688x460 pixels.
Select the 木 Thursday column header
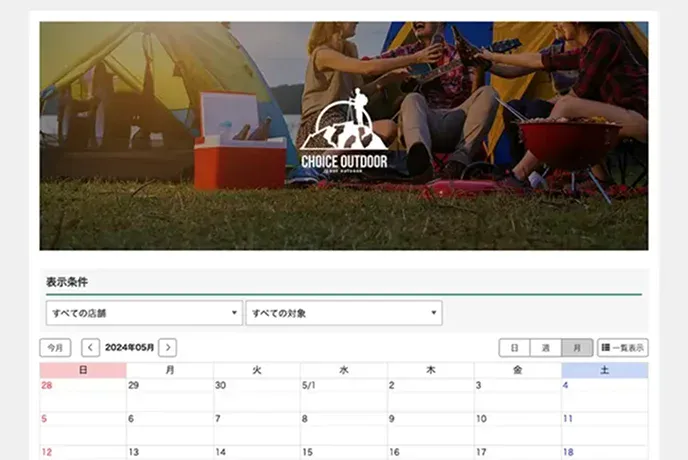pos(430,370)
